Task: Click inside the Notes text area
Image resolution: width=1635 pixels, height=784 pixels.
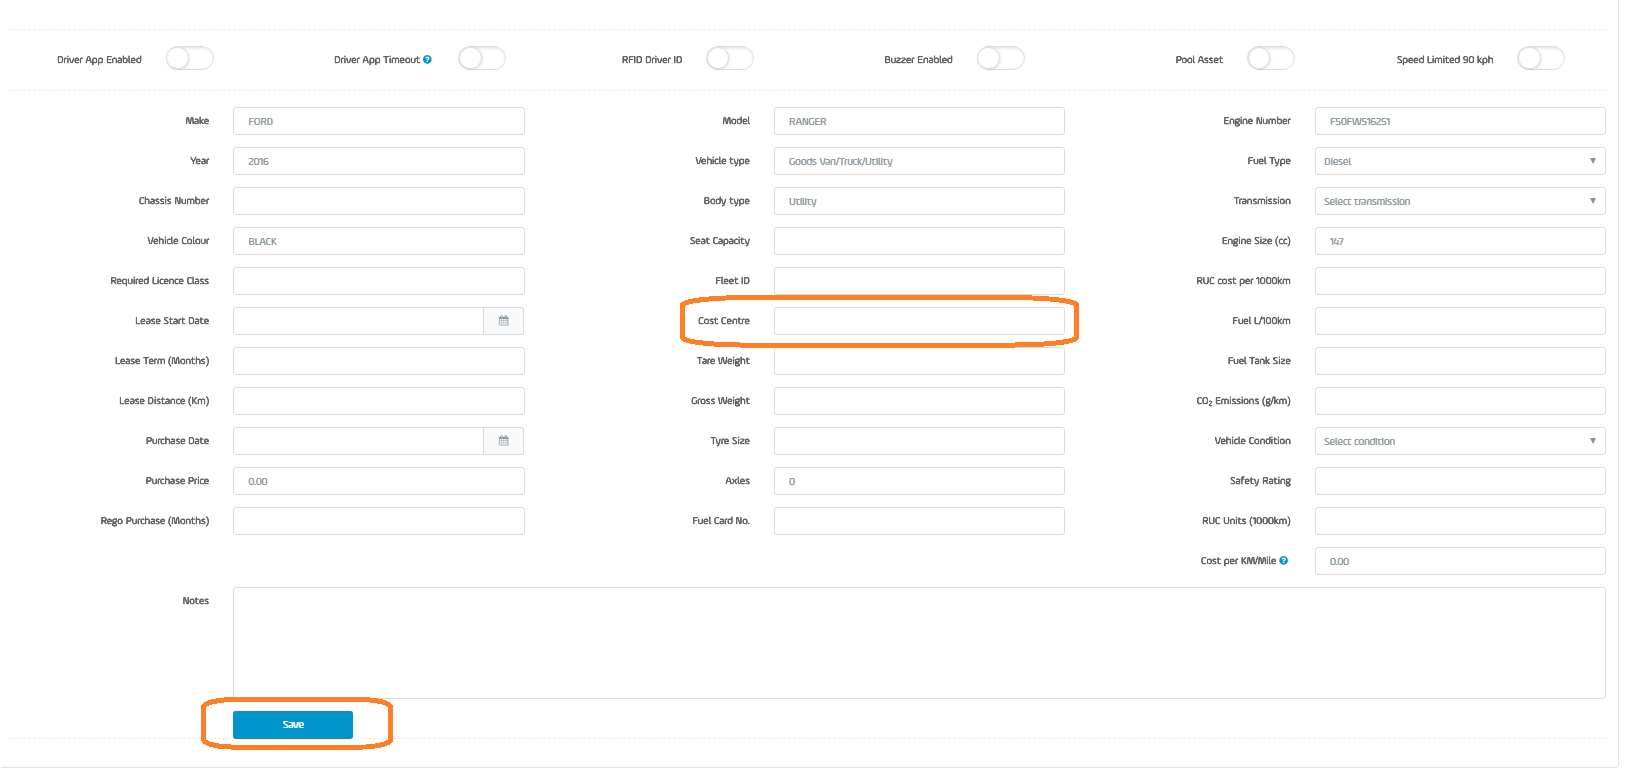Action: pos(919,643)
